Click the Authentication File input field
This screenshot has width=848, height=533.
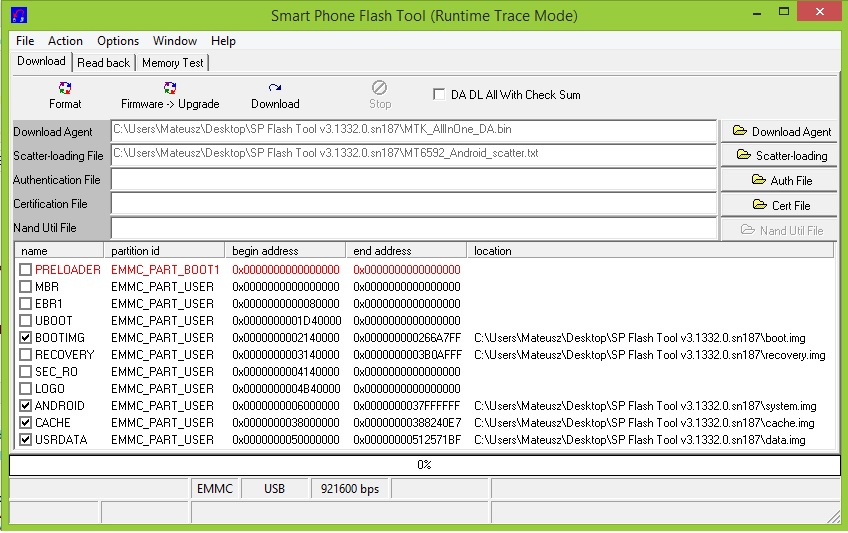[x=413, y=180]
